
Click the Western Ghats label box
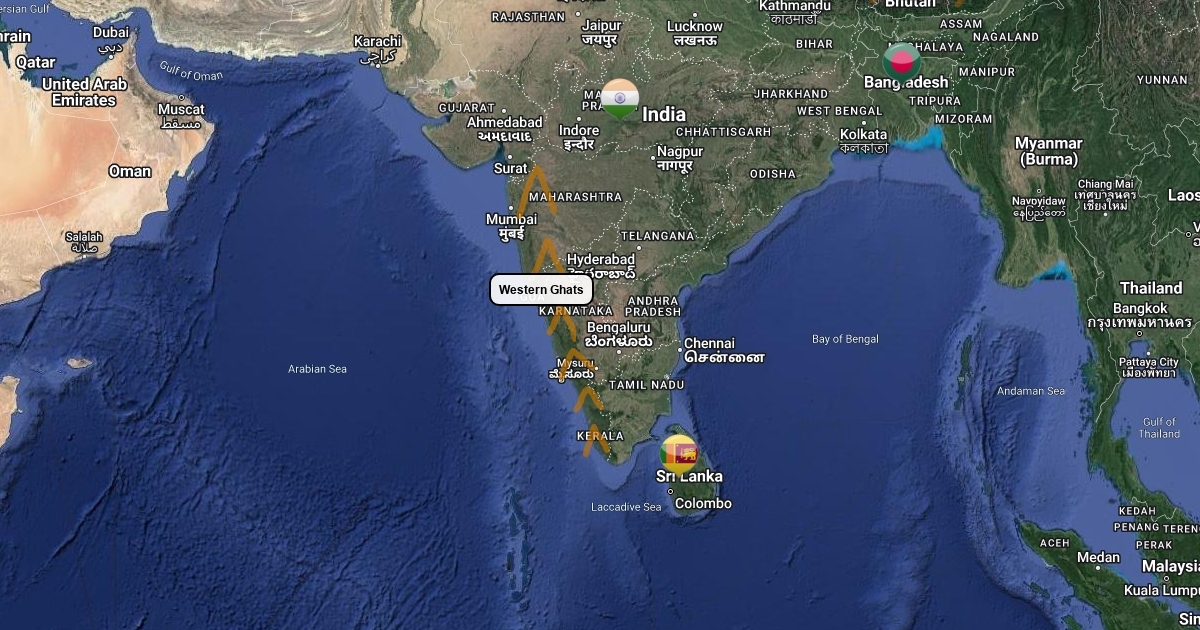(x=541, y=290)
